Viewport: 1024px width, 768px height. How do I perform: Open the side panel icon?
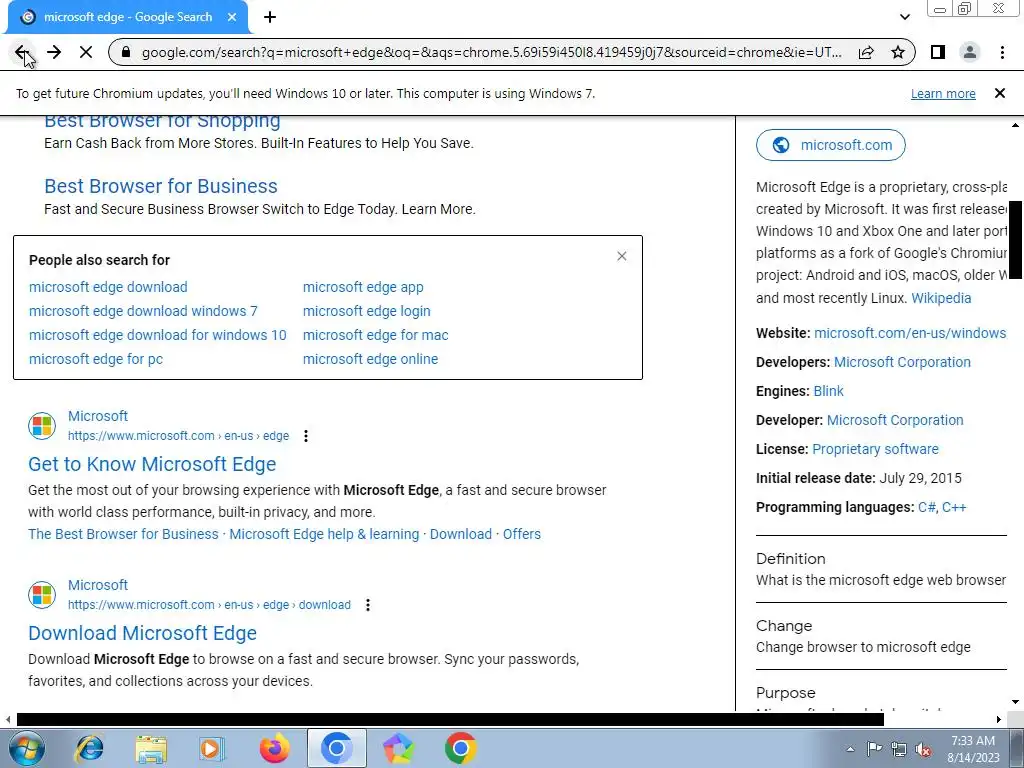(x=938, y=52)
